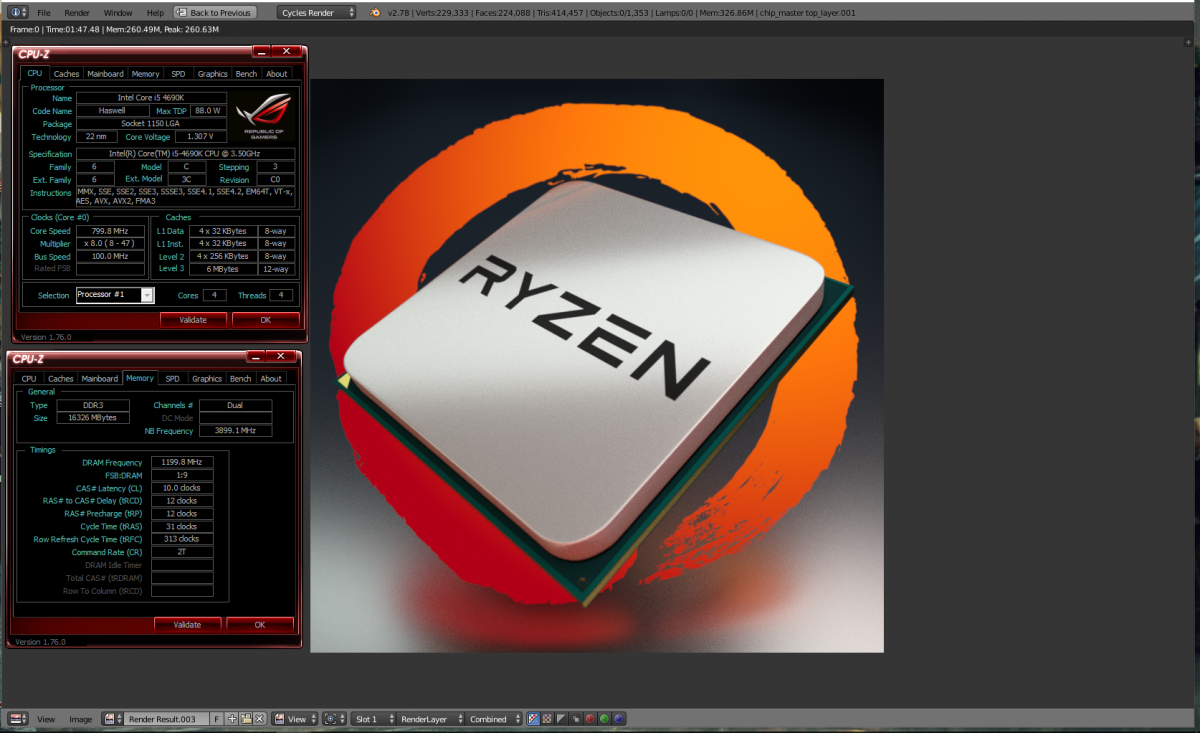Open Cycles Render engine dropdown
1200x733 pixels.
[316, 13]
